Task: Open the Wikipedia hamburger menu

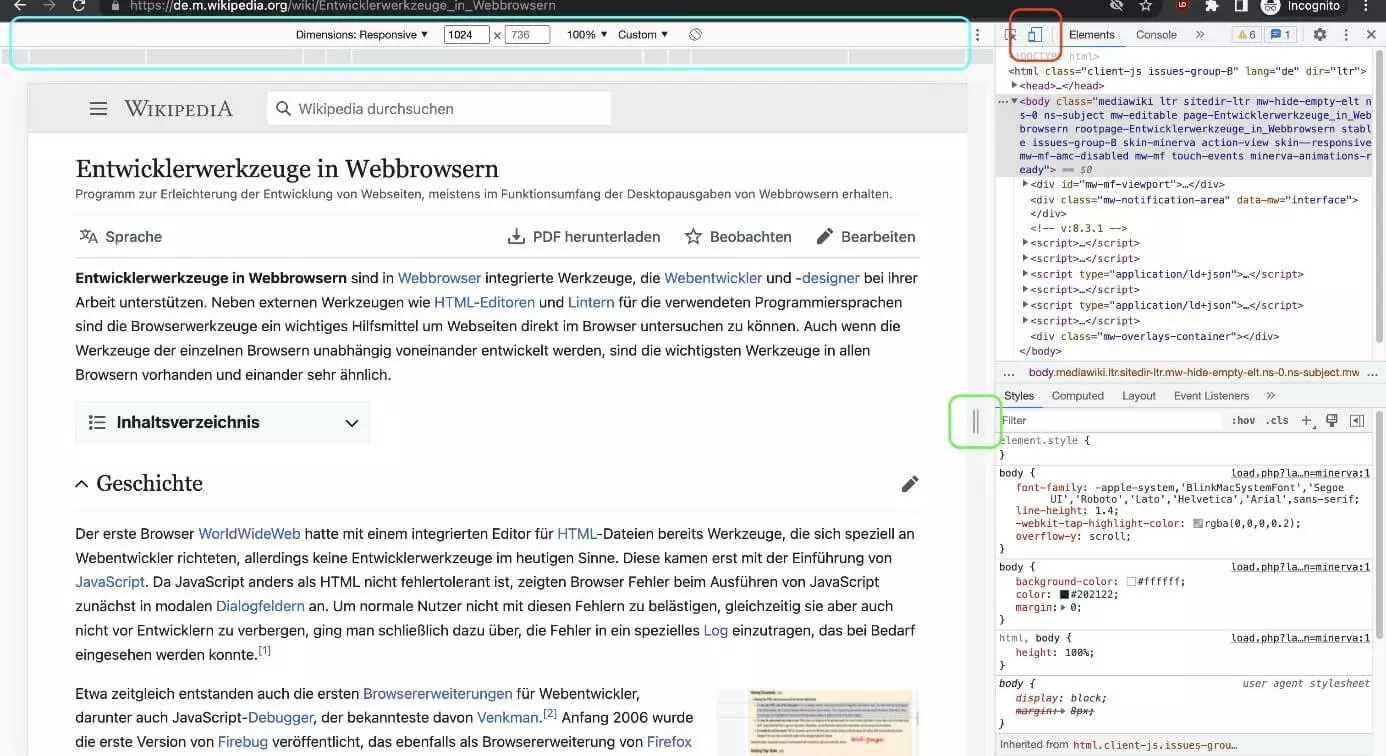Action: coord(98,109)
